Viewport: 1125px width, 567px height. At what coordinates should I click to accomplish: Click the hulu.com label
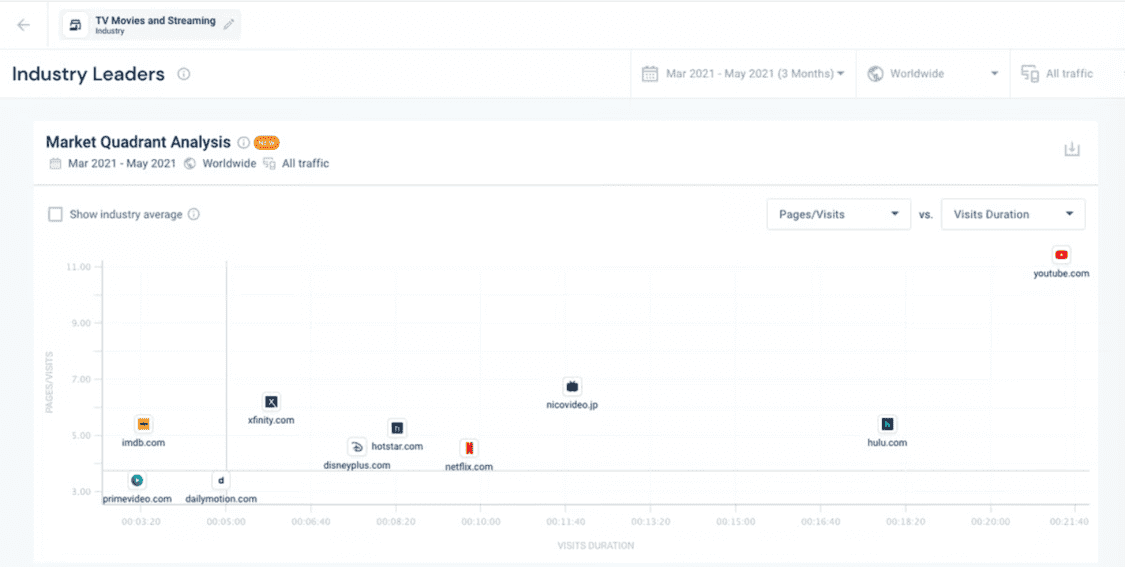[888, 443]
